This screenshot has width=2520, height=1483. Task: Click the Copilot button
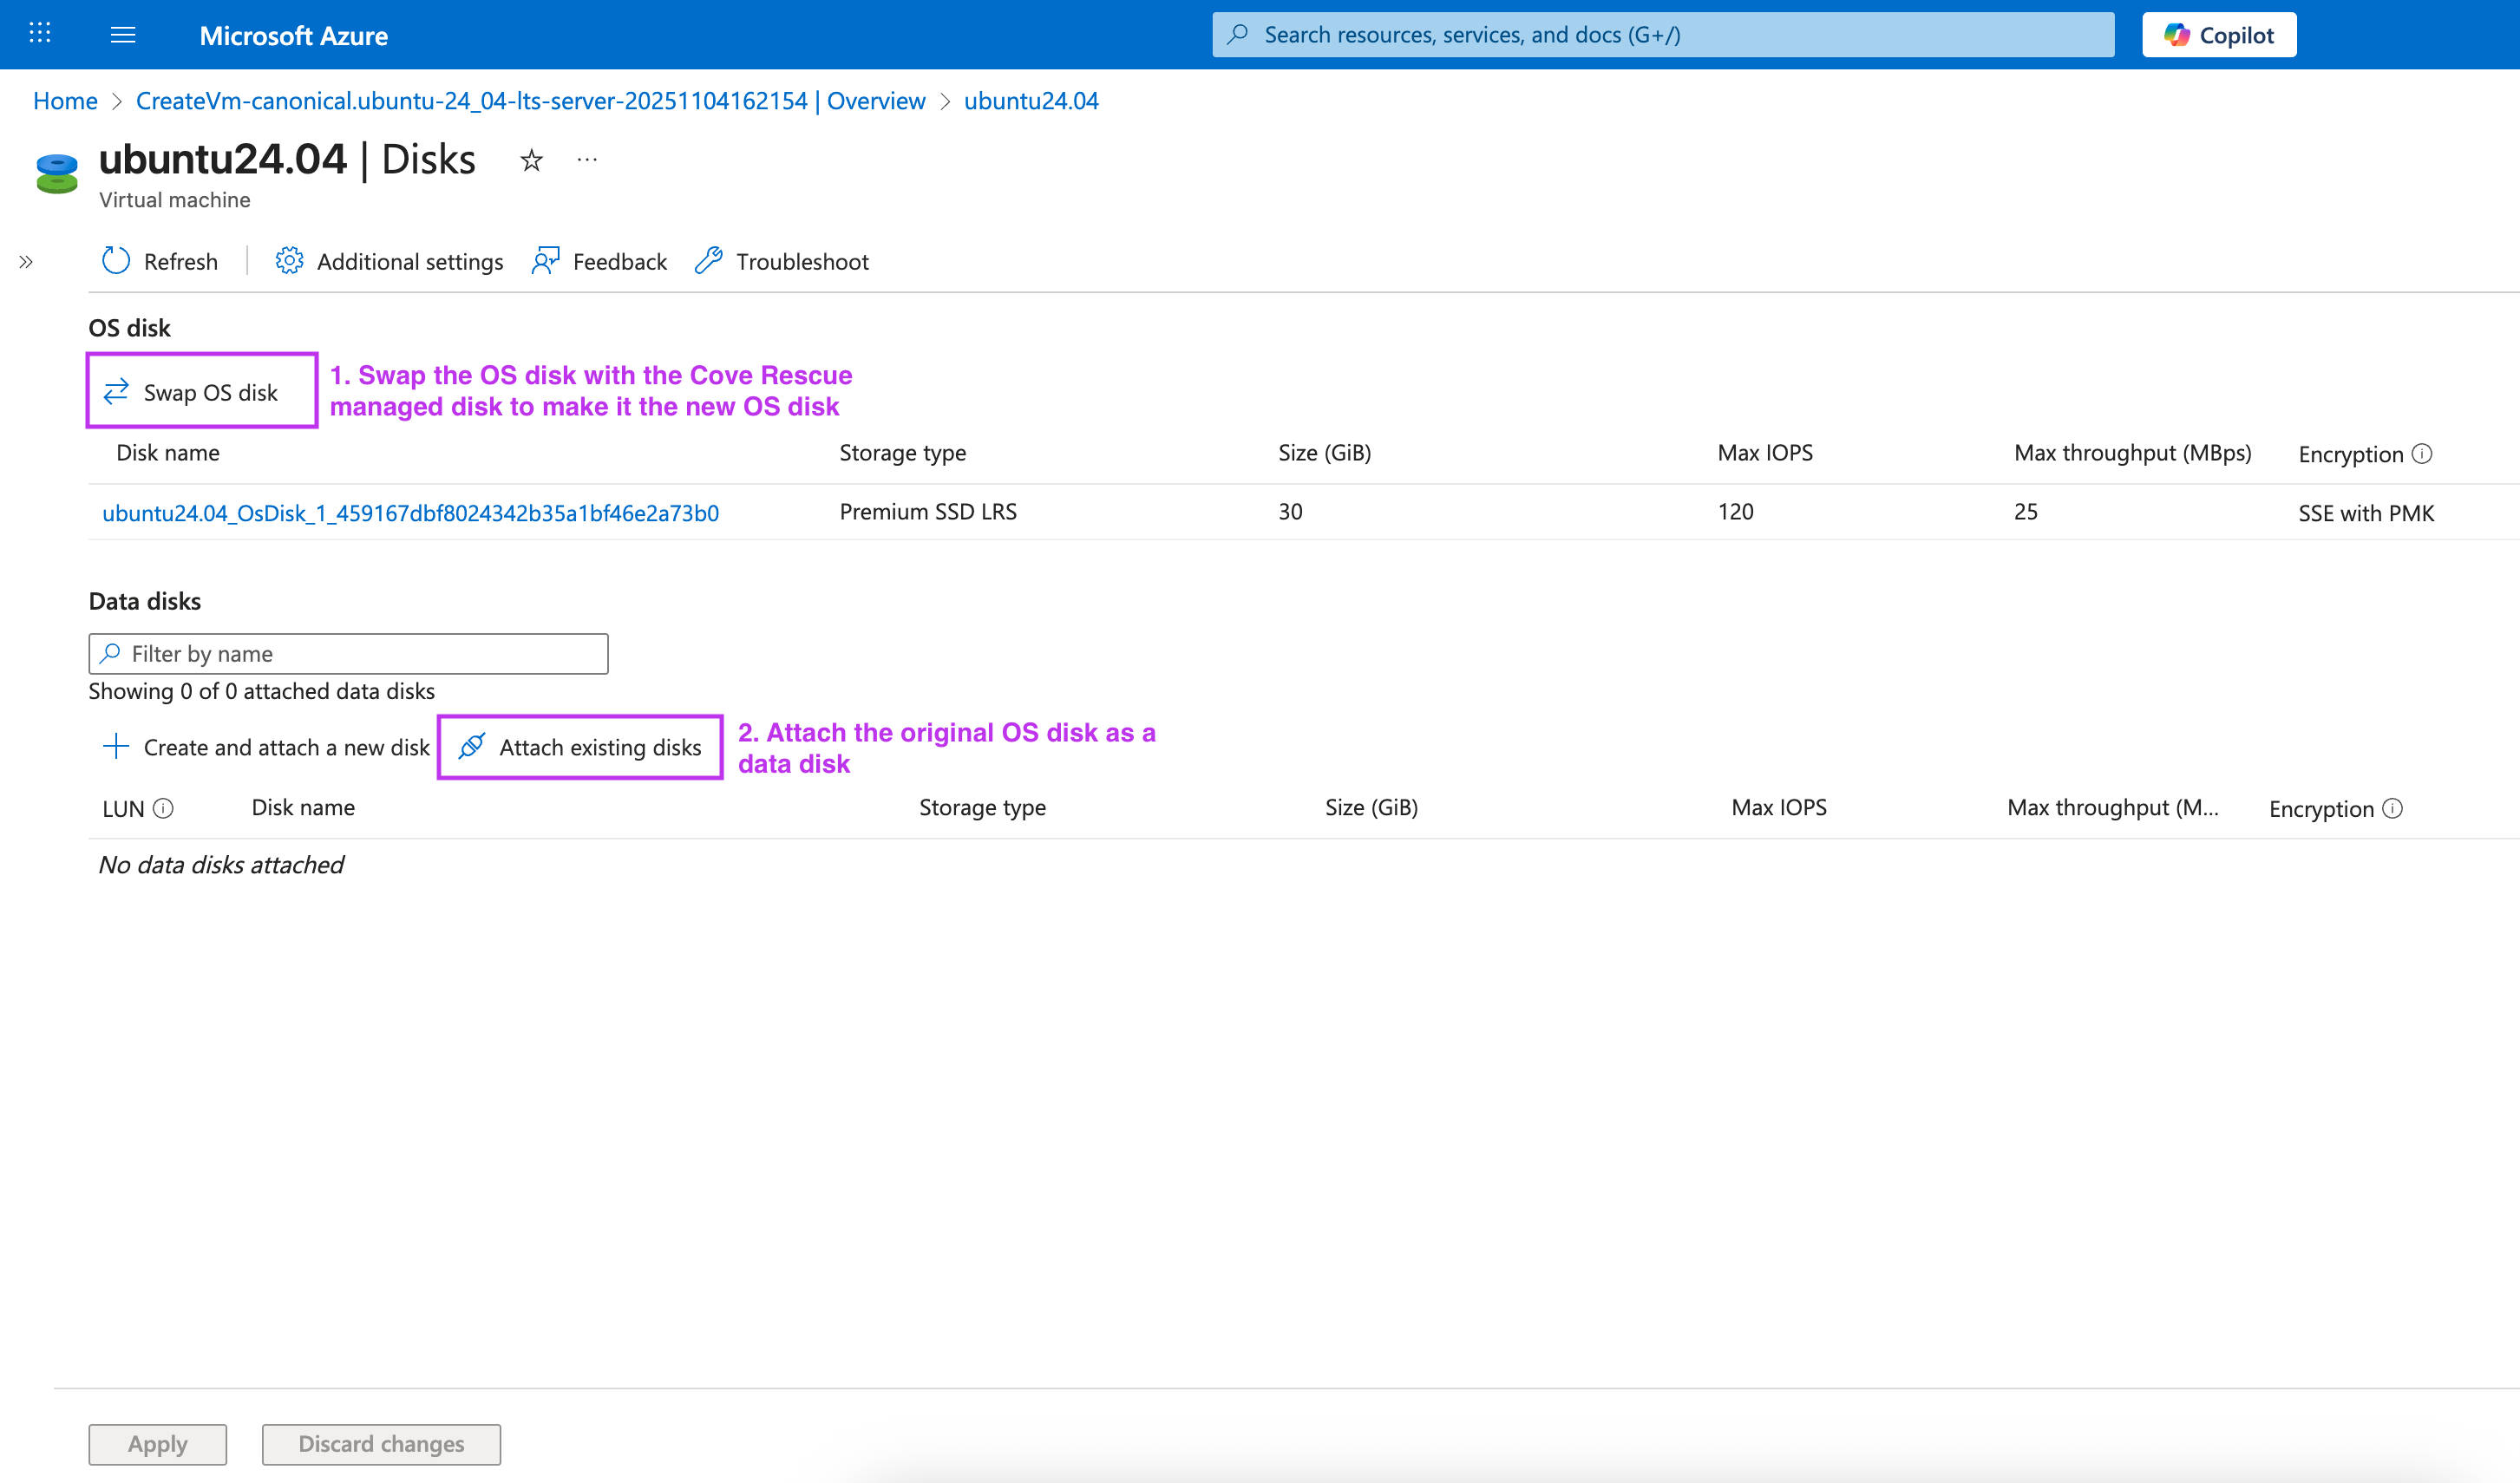[2218, 35]
